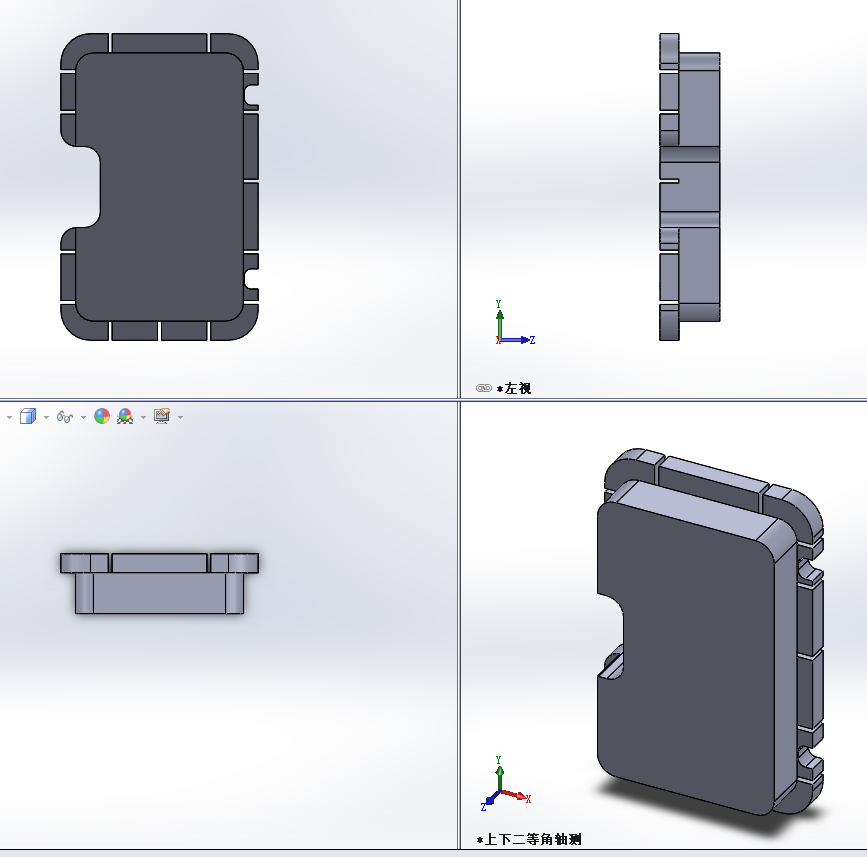Viewport: 867px width, 857px height.
Task: Click the Apply Scene icon
Action: click(125, 416)
